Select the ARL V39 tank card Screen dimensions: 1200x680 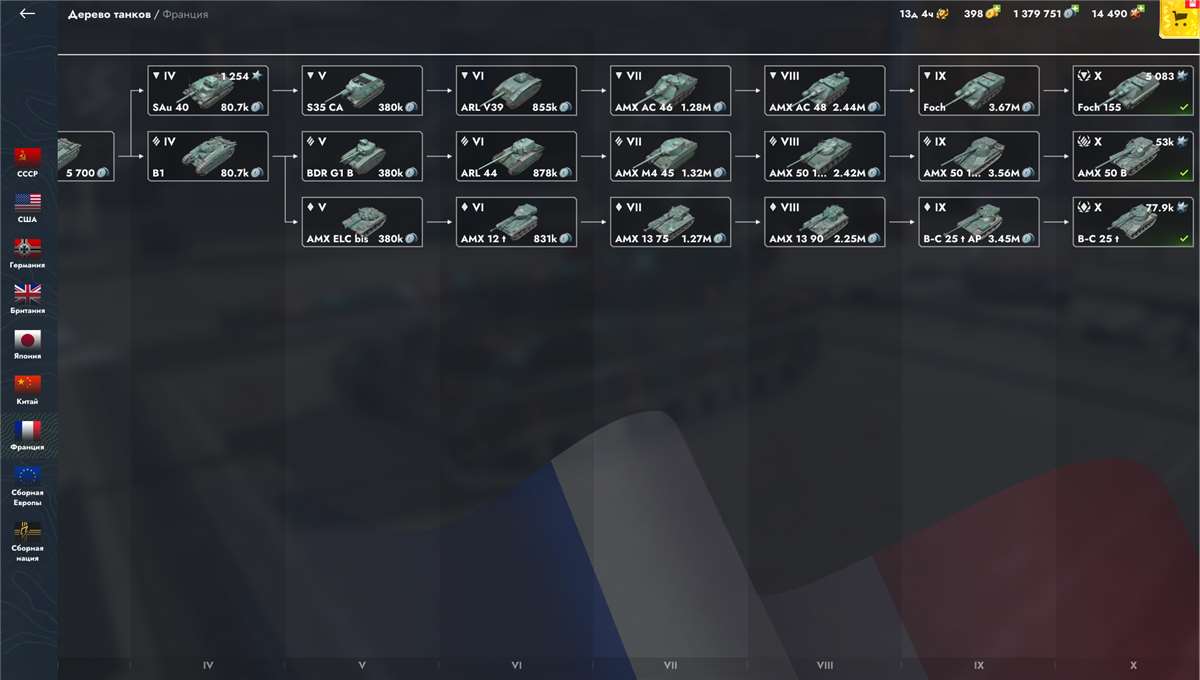[516, 90]
